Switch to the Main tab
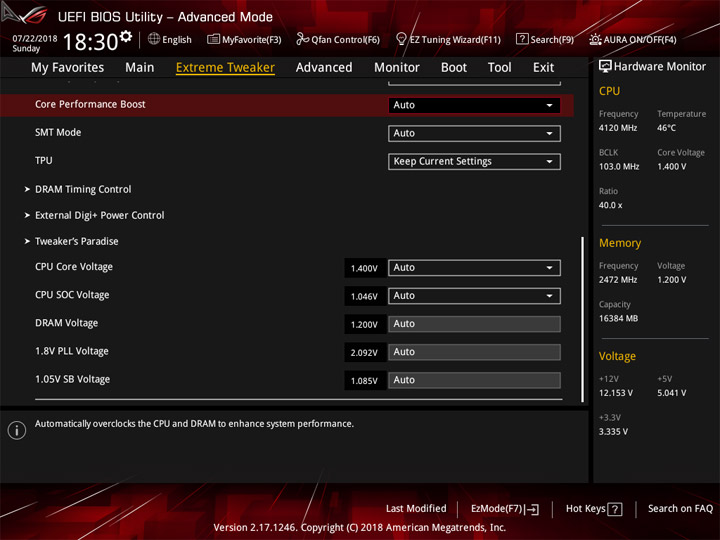This screenshot has height=540, width=720. (x=140, y=68)
